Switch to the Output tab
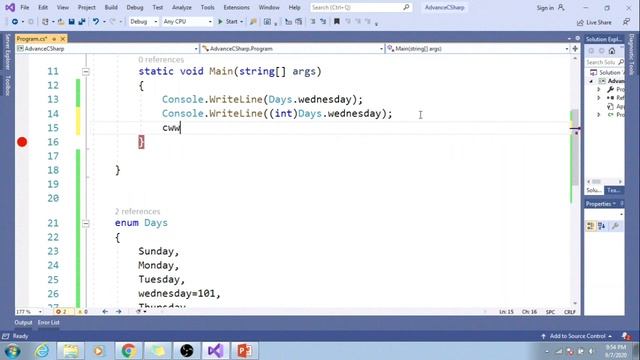This screenshot has height=360, width=640. tap(23, 322)
